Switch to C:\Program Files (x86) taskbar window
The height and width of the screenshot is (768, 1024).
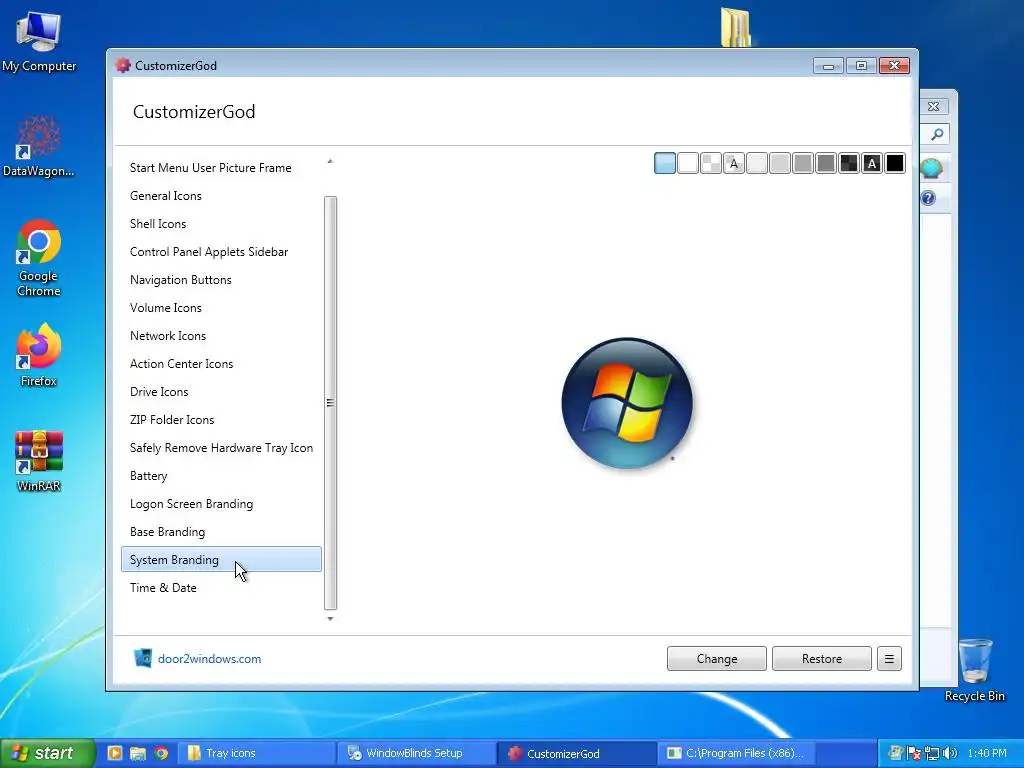[736, 753]
